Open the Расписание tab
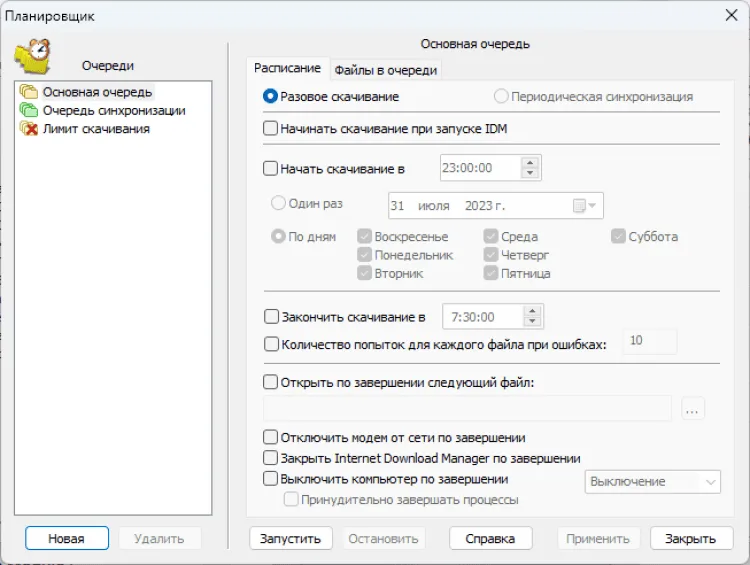Screen dimensions: 750x565 coord(287,68)
